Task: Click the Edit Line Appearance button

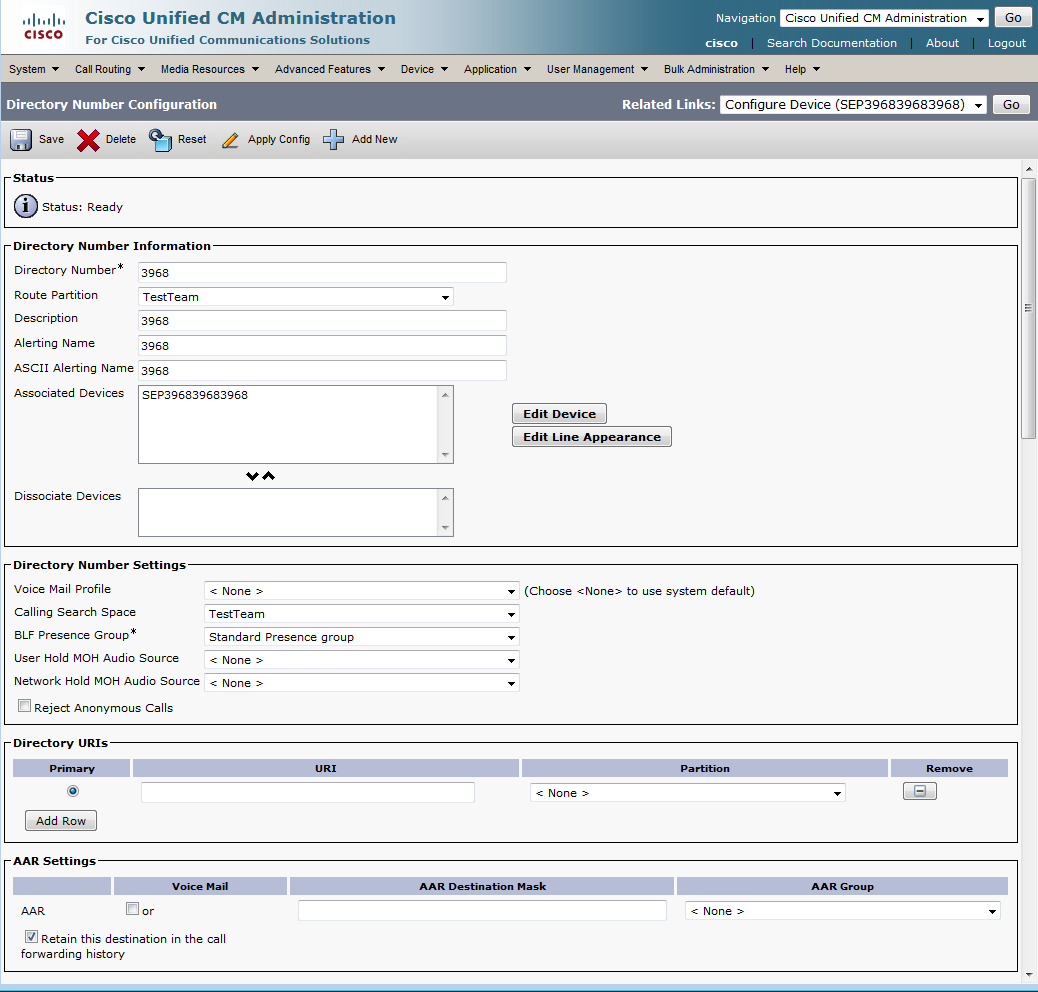Action: 591,437
